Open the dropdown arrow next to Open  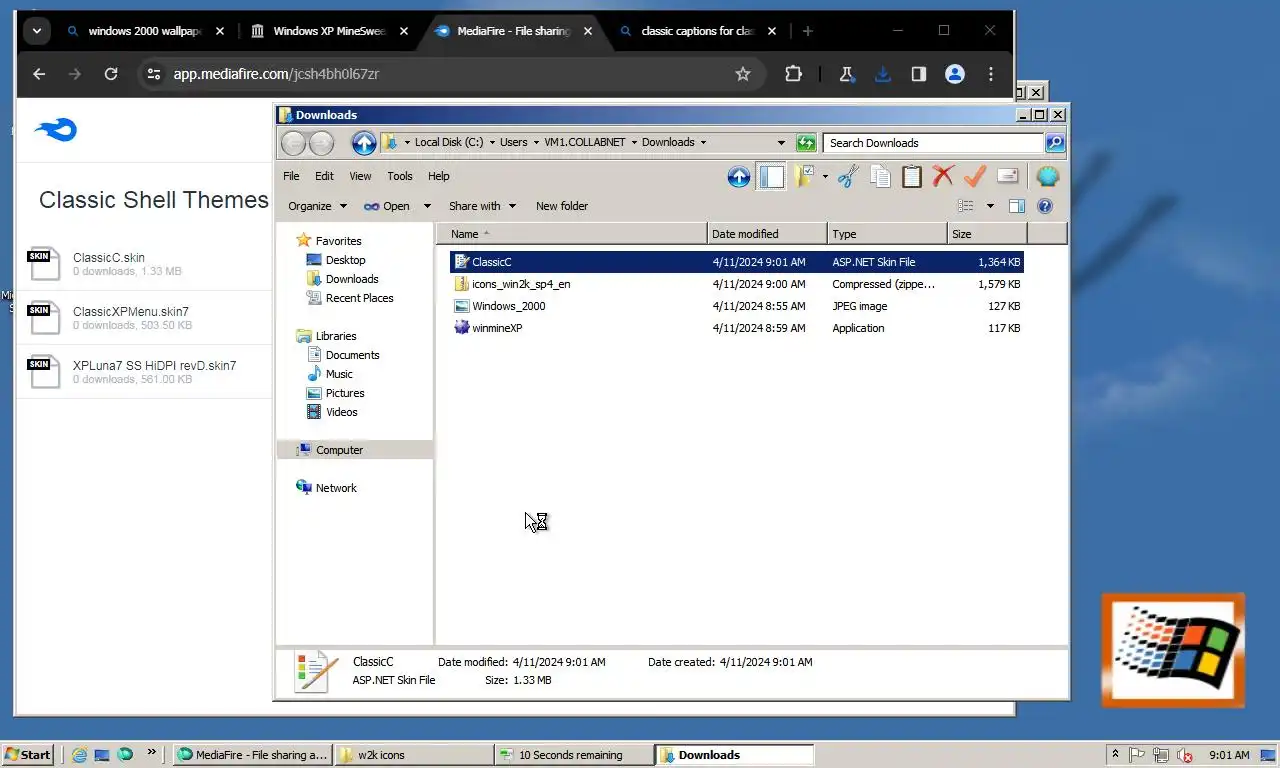(427, 206)
